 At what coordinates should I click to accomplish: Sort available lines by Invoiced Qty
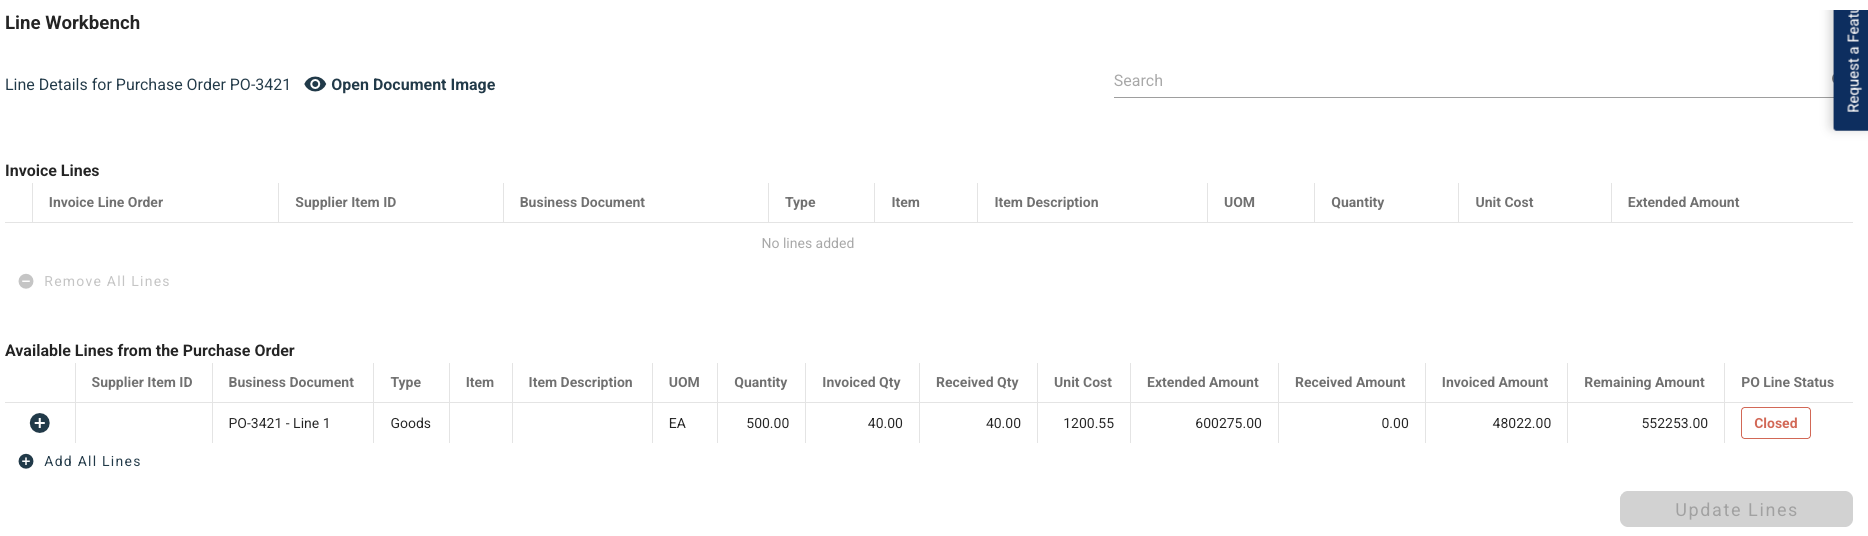861,382
